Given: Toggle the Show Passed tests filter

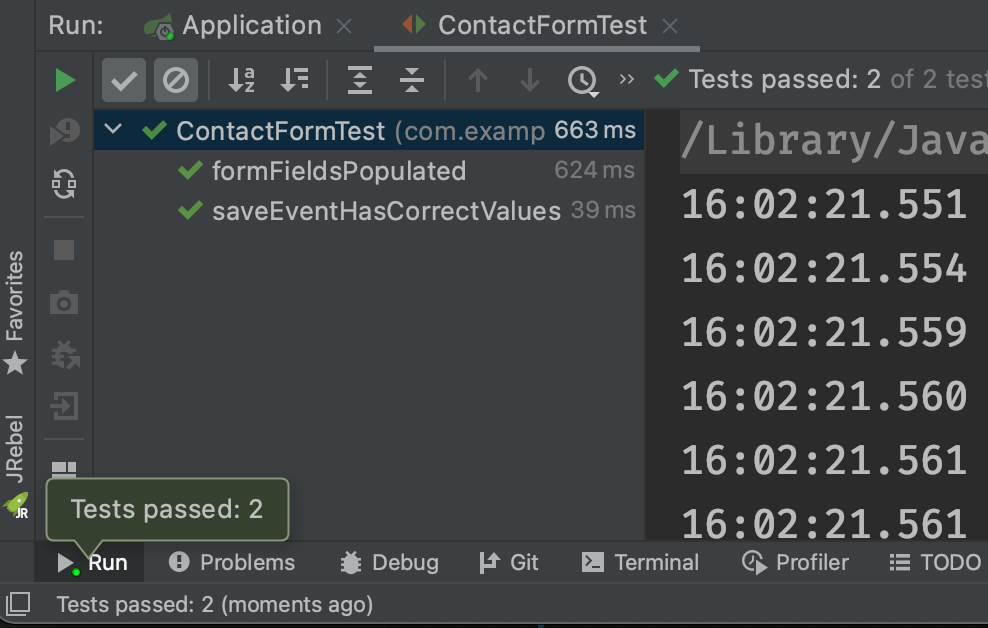Looking at the screenshot, I should click(123, 80).
